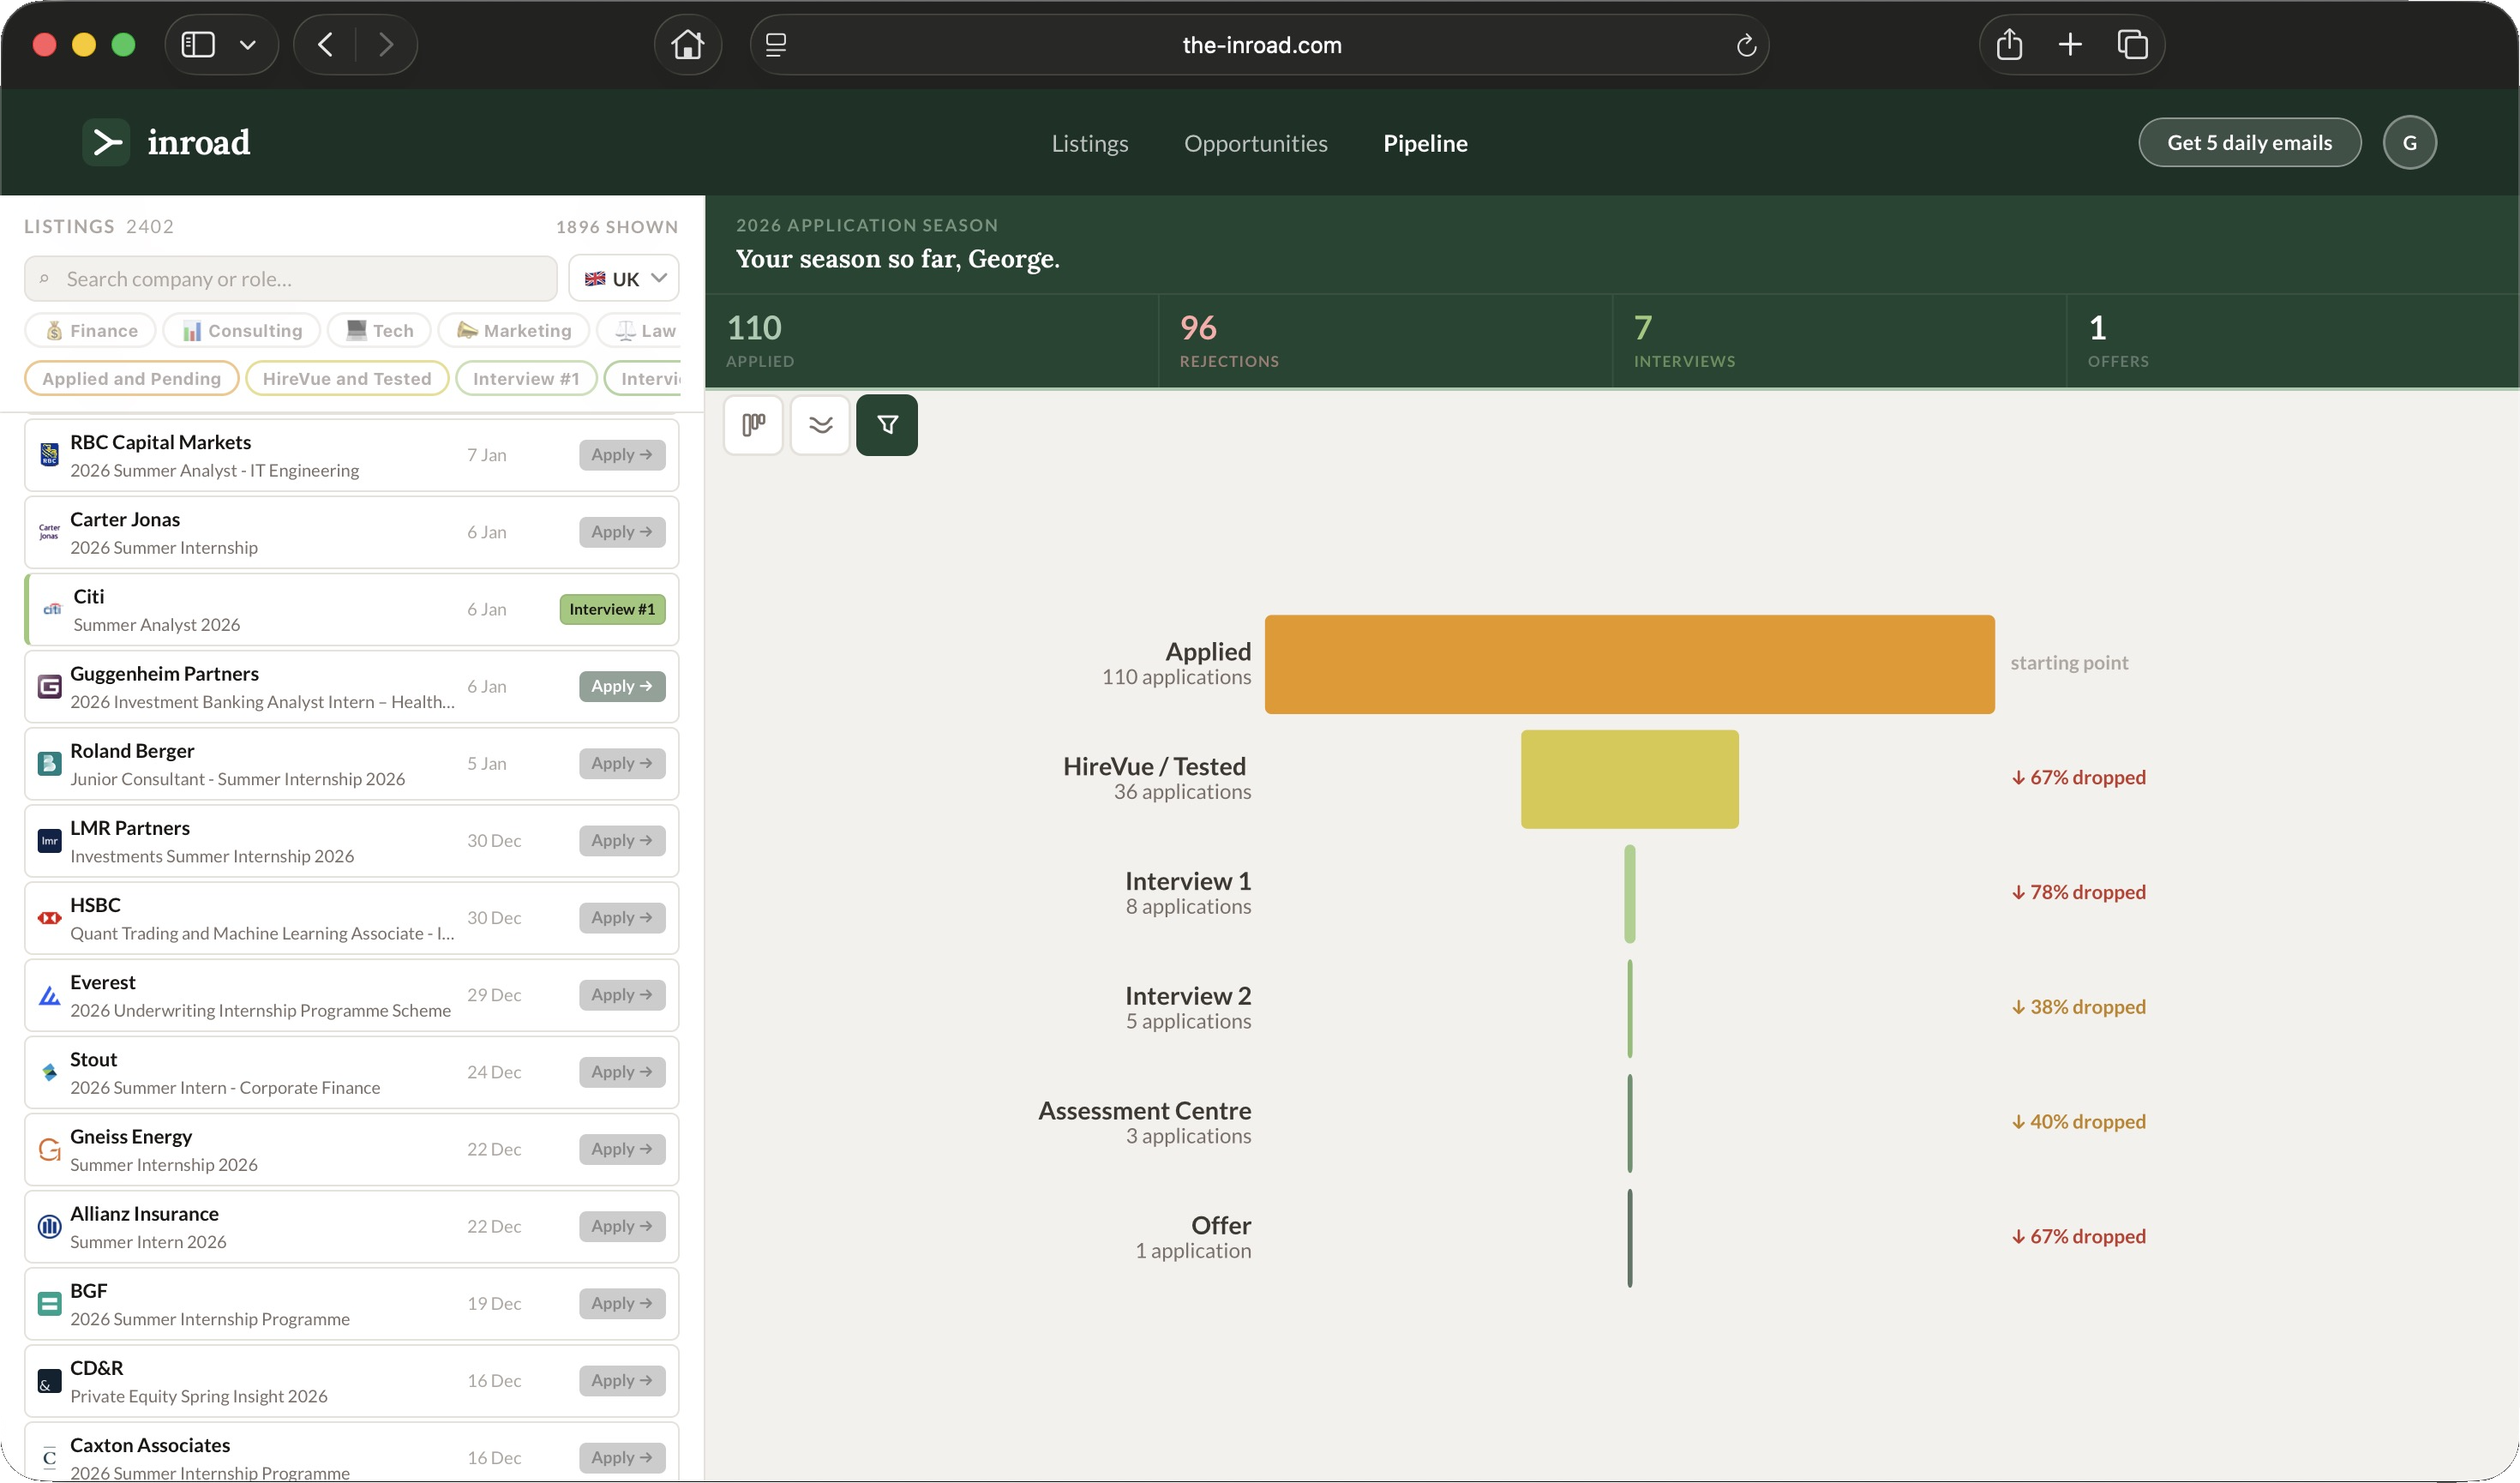Open the Listings nav tab

(x=1089, y=143)
